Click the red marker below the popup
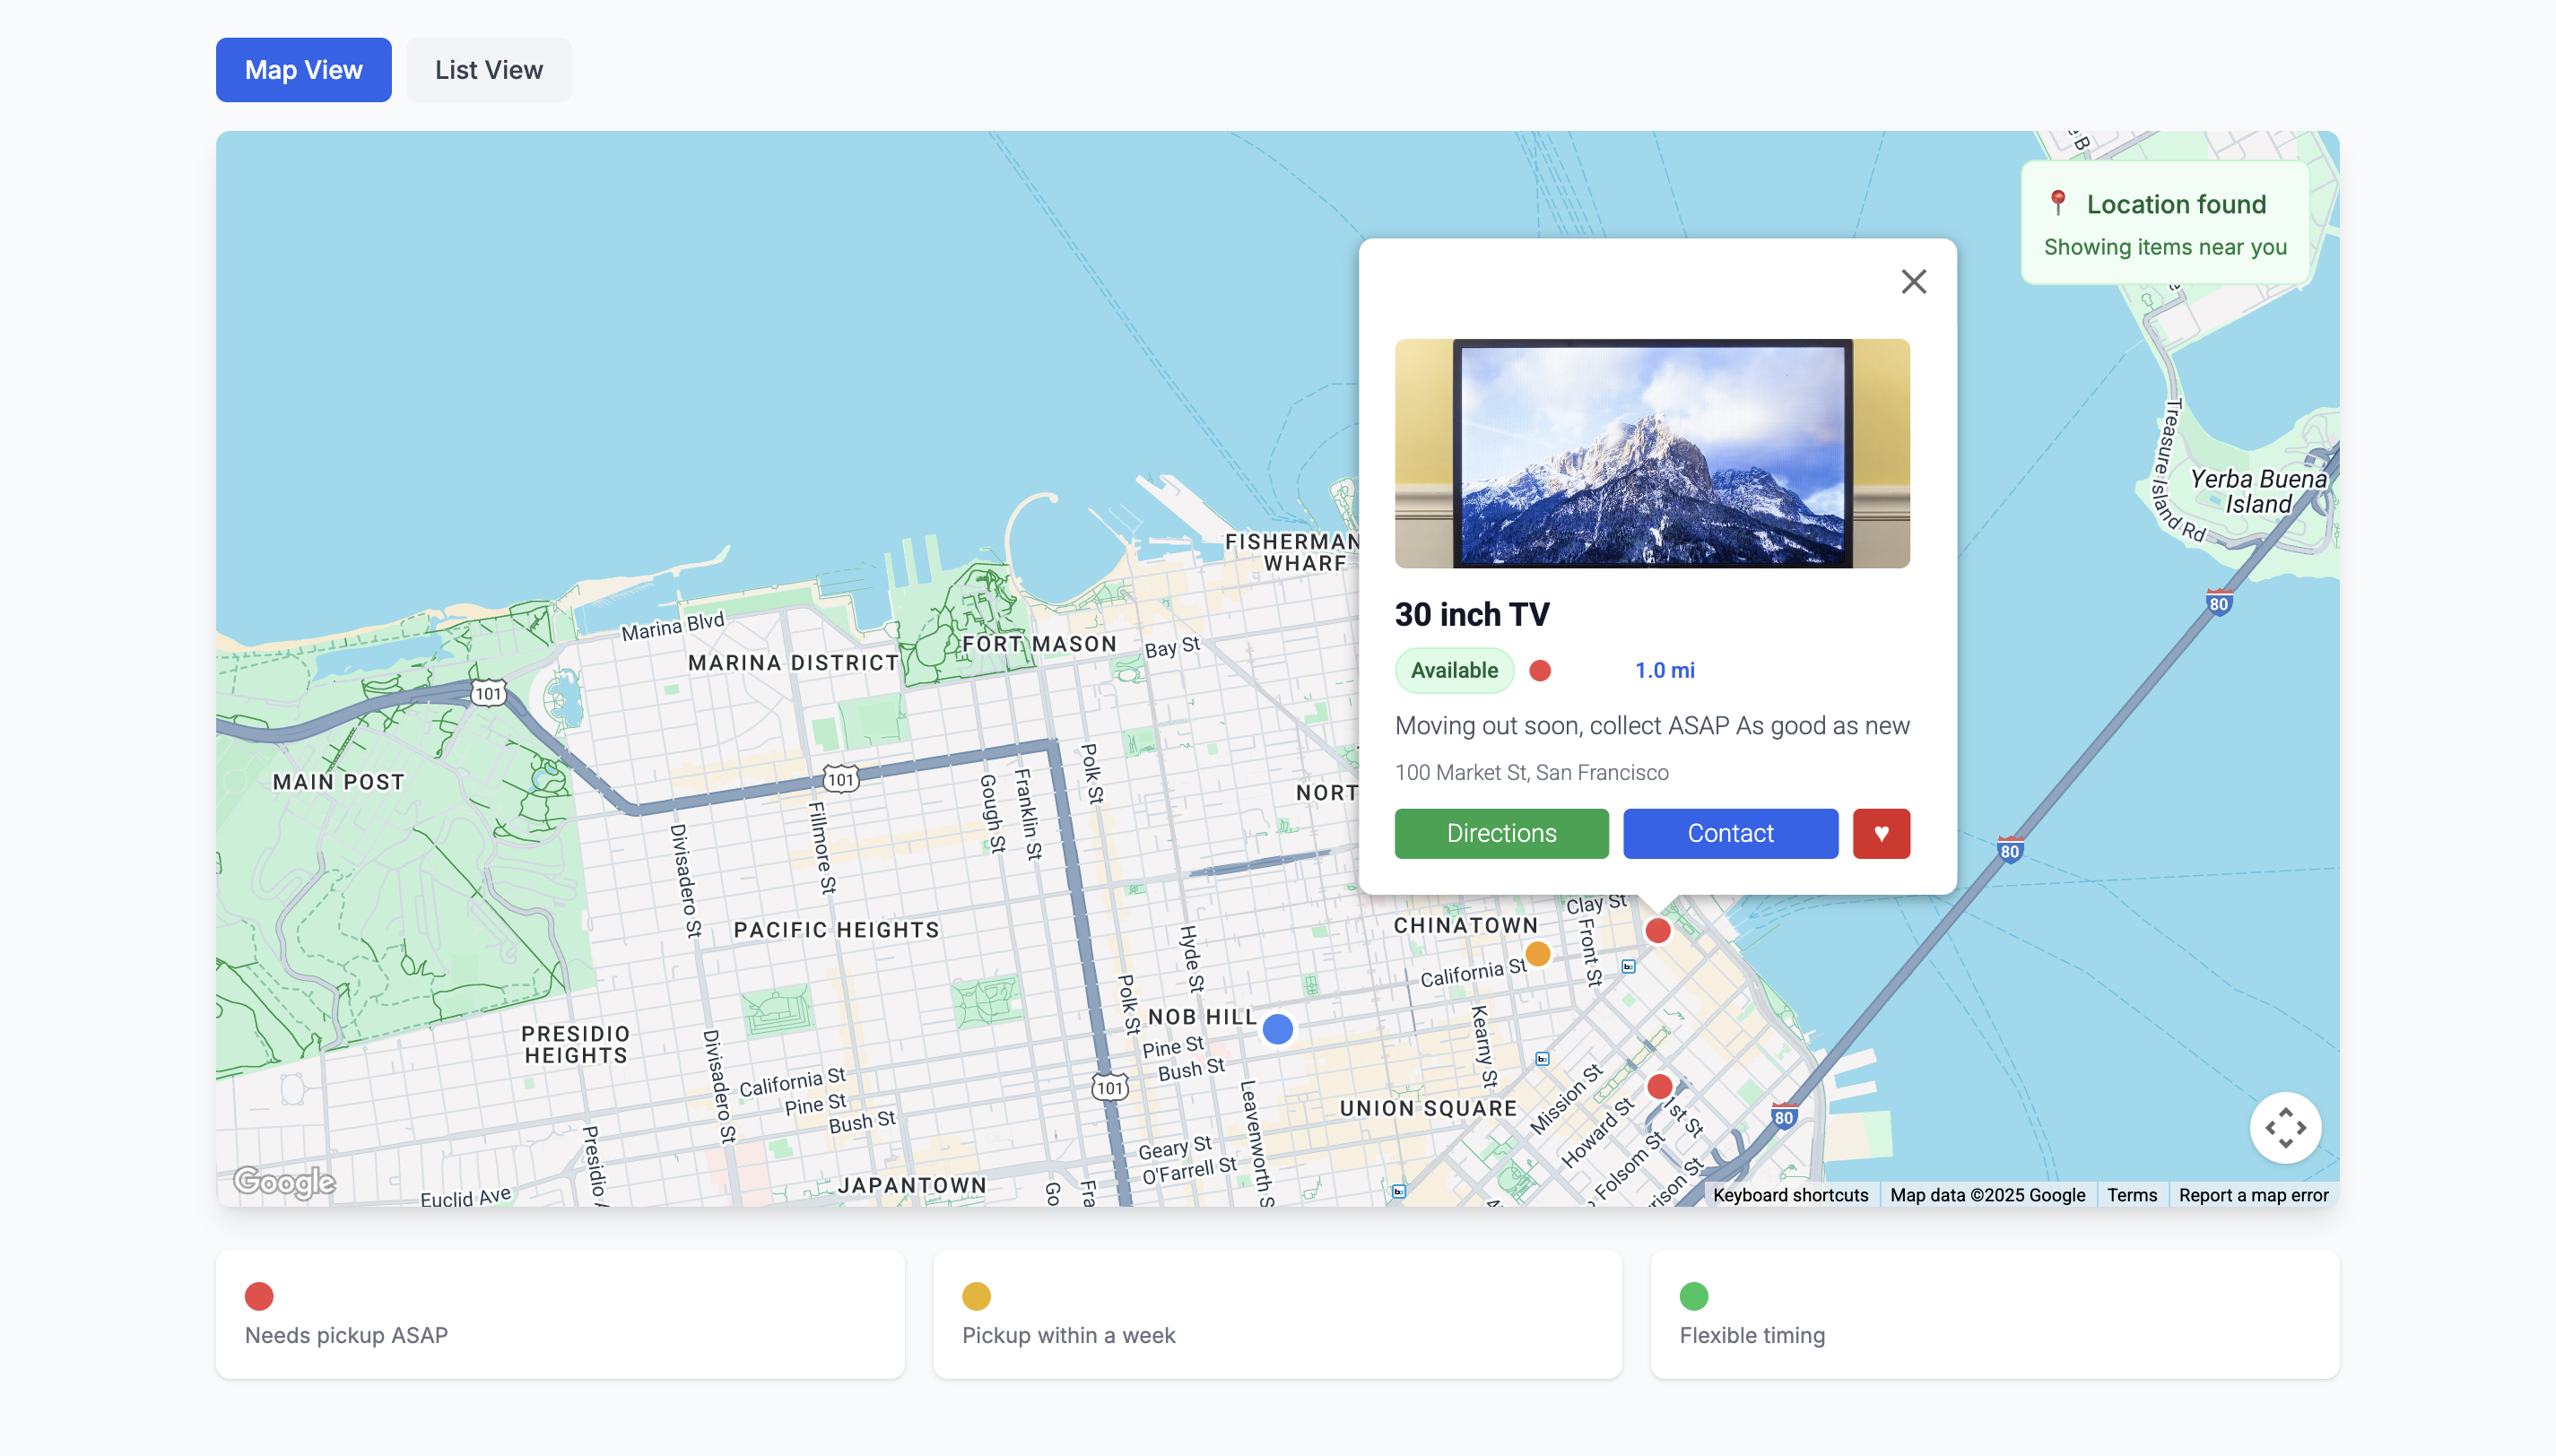This screenshot has height=1456, width=2556. [x=1657, y=931]
